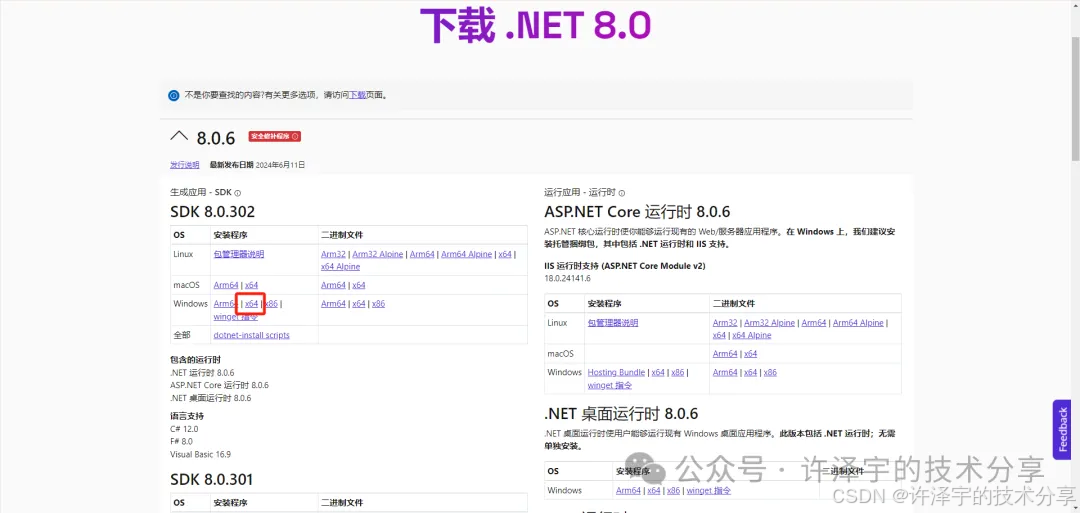Click the .NET 桌面运行时 8.0.6 heading
1080x513 pixels.
(x=621, y=414)
